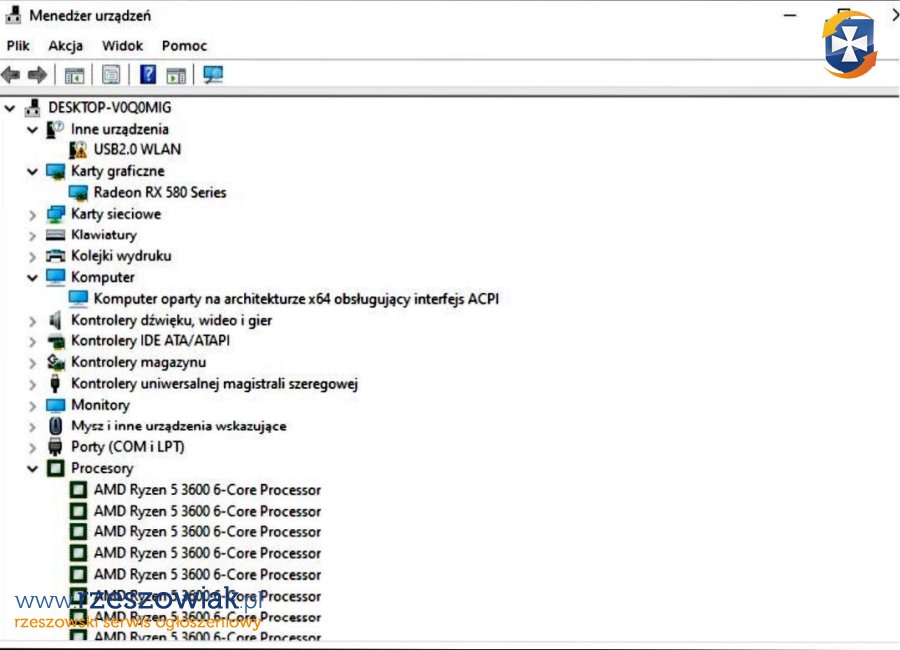Expand the Porty (COM i LPT) branch
900x650 pixels.
[33, 447]
